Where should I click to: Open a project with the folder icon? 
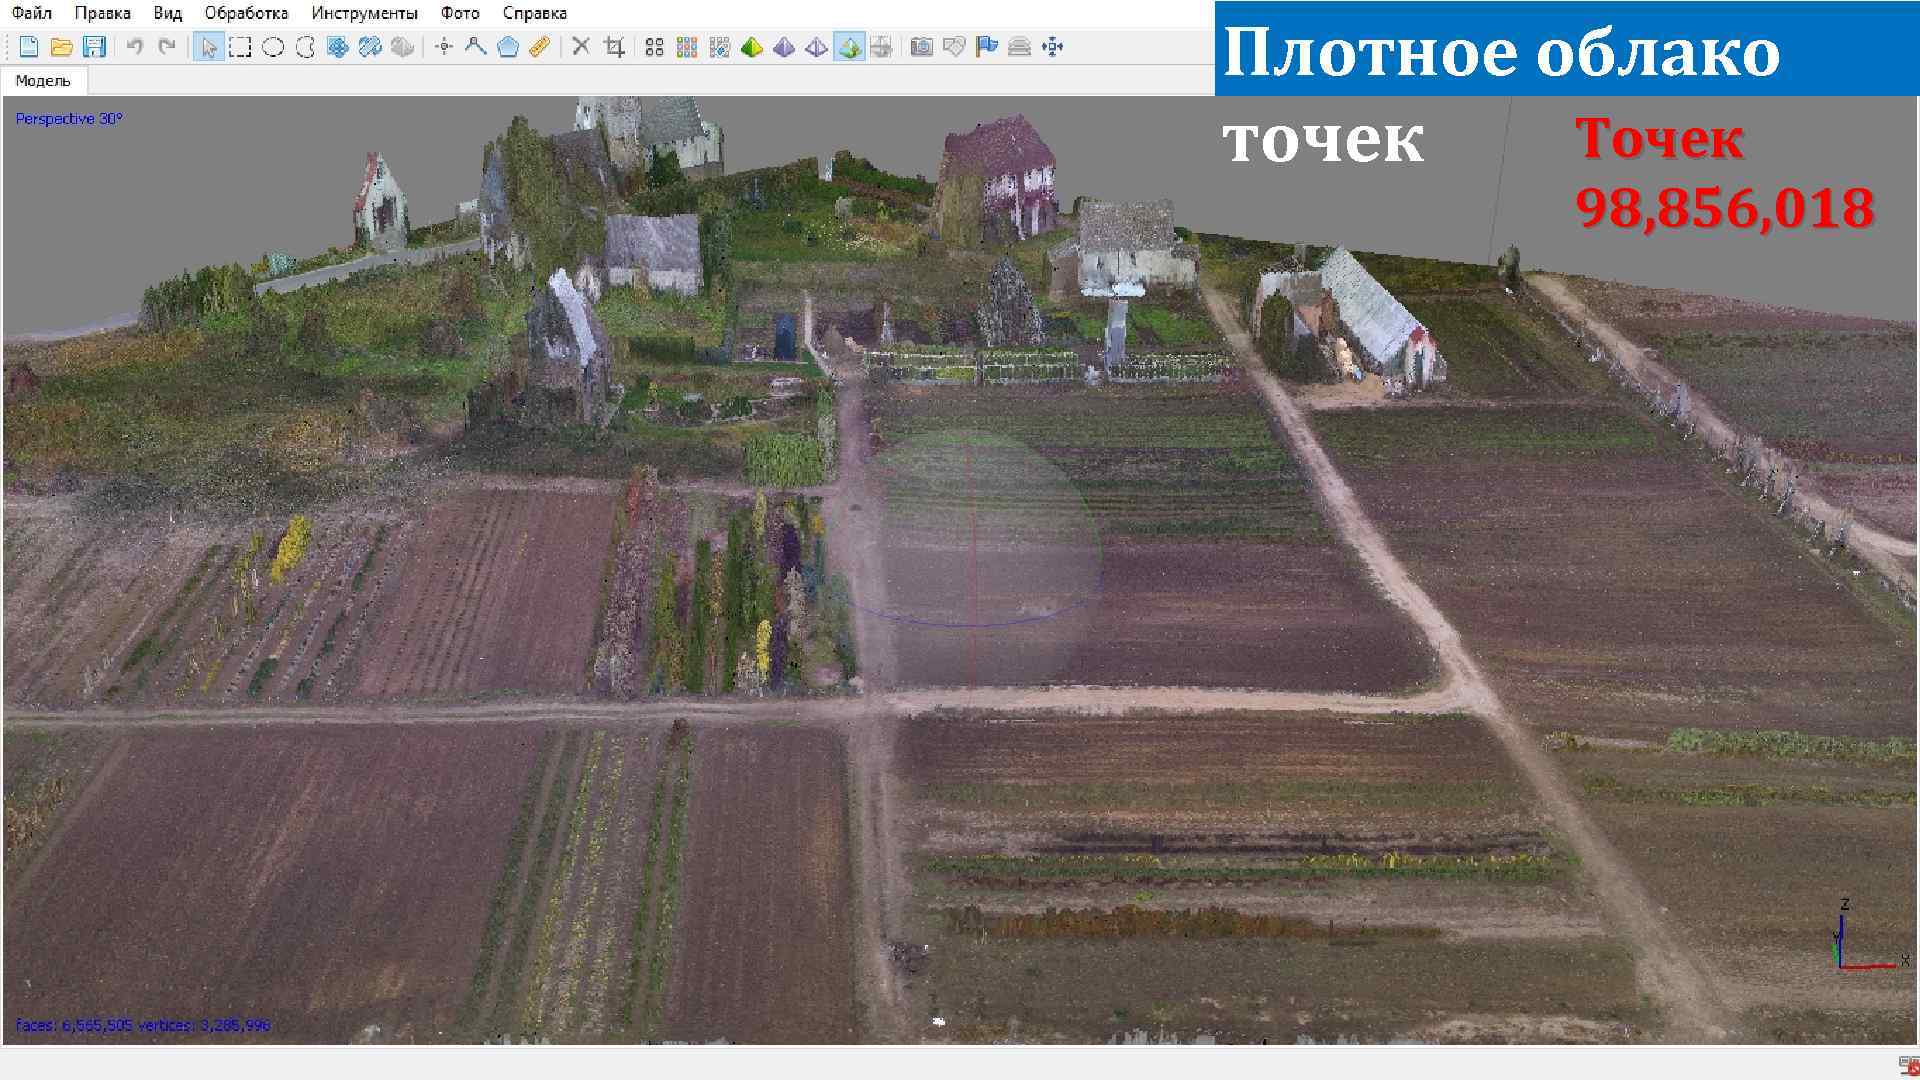coord(61,47)
